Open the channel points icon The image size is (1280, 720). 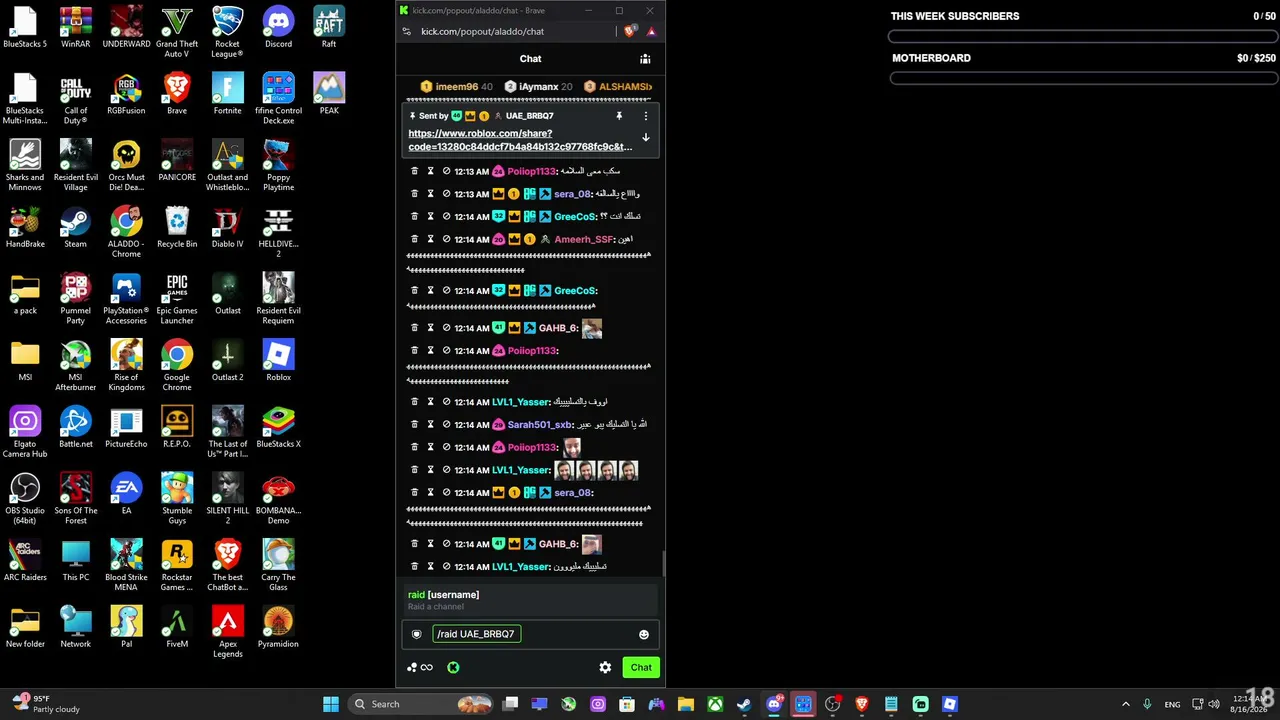click(420, 668)
